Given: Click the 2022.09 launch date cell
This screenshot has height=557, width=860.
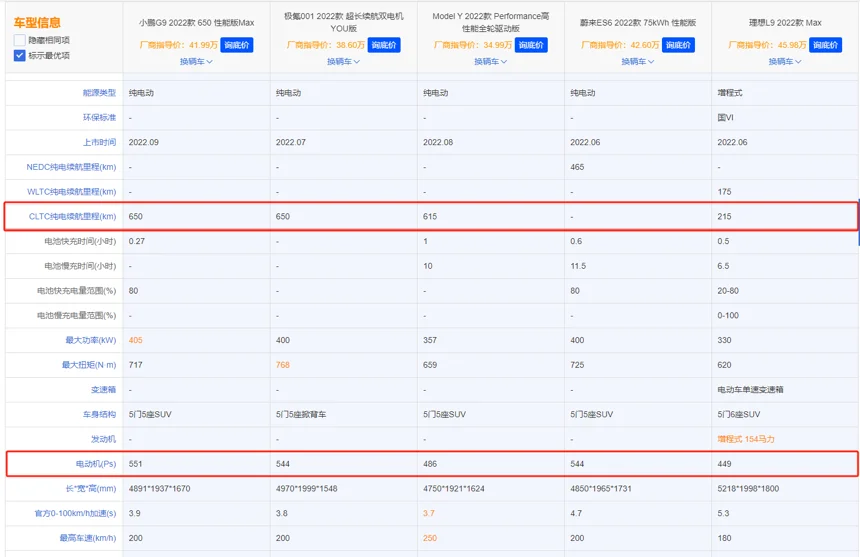Looking at the screenshot, I should tap(144, 142).
